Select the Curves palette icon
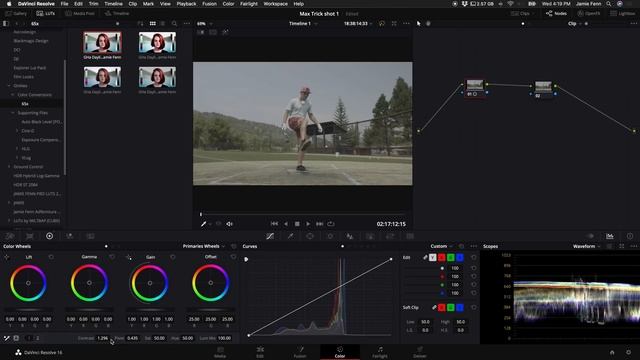 [x=270, y=236]
